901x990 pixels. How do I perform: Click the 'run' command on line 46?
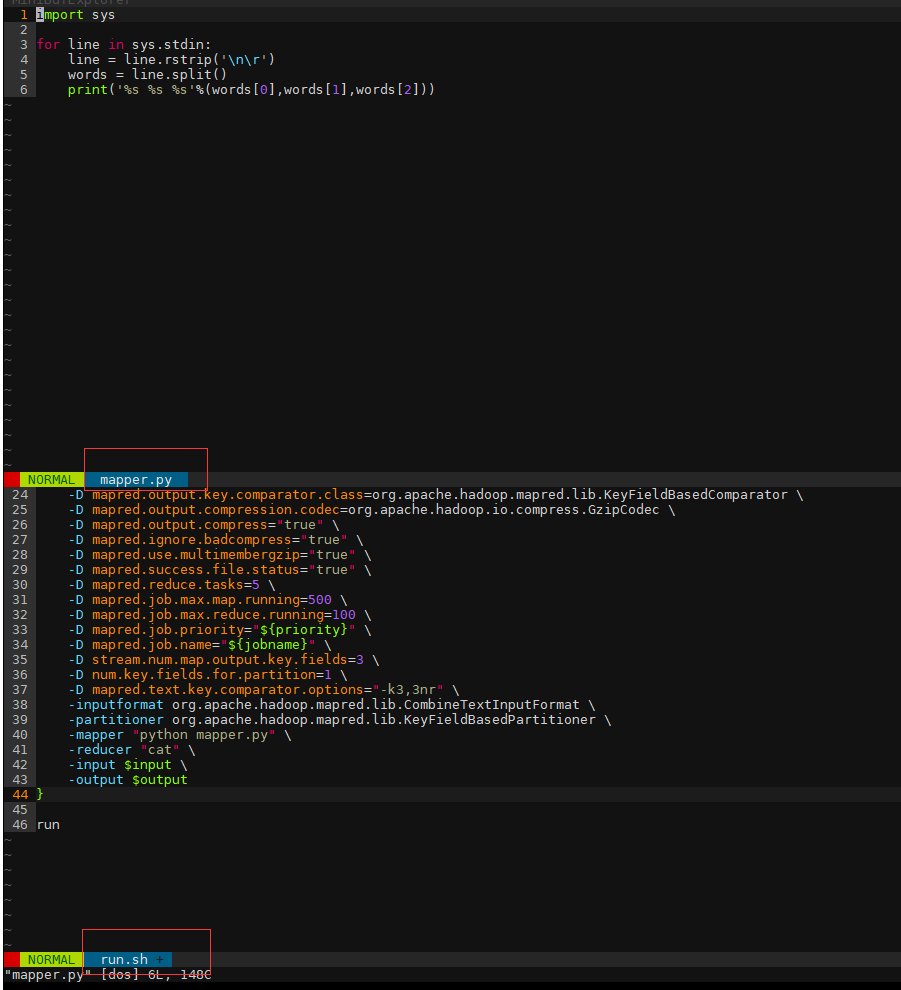(x=48, y=825)
